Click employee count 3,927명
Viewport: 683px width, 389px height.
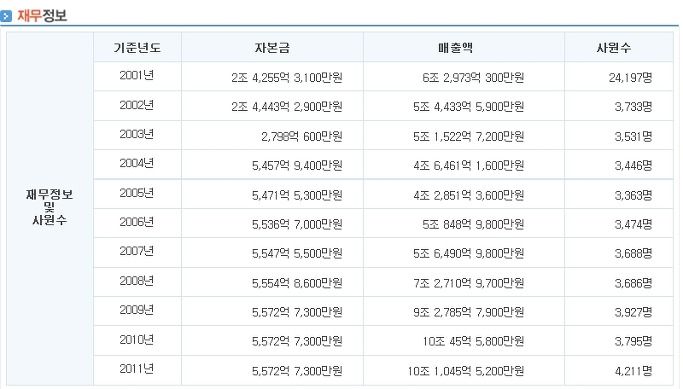[x=633, y=312]
